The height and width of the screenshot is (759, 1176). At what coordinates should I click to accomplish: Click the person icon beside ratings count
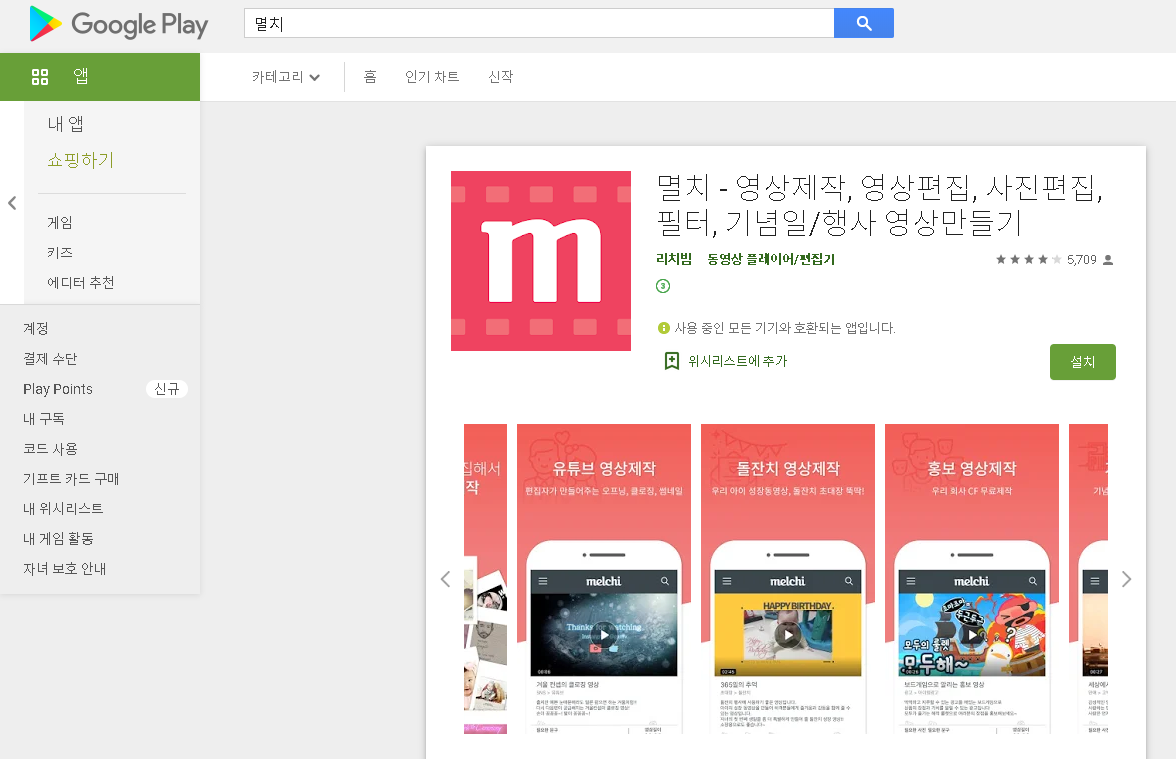1108,260
